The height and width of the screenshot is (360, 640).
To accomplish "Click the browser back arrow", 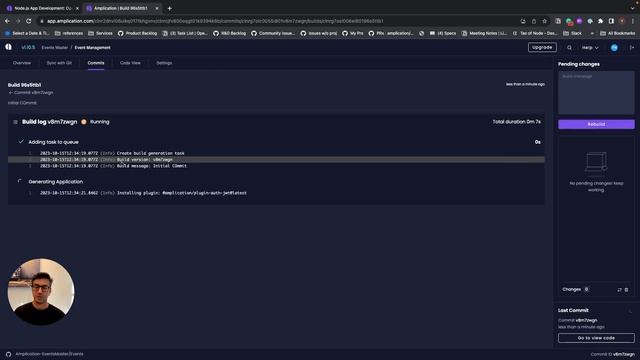I will (7, 21).
